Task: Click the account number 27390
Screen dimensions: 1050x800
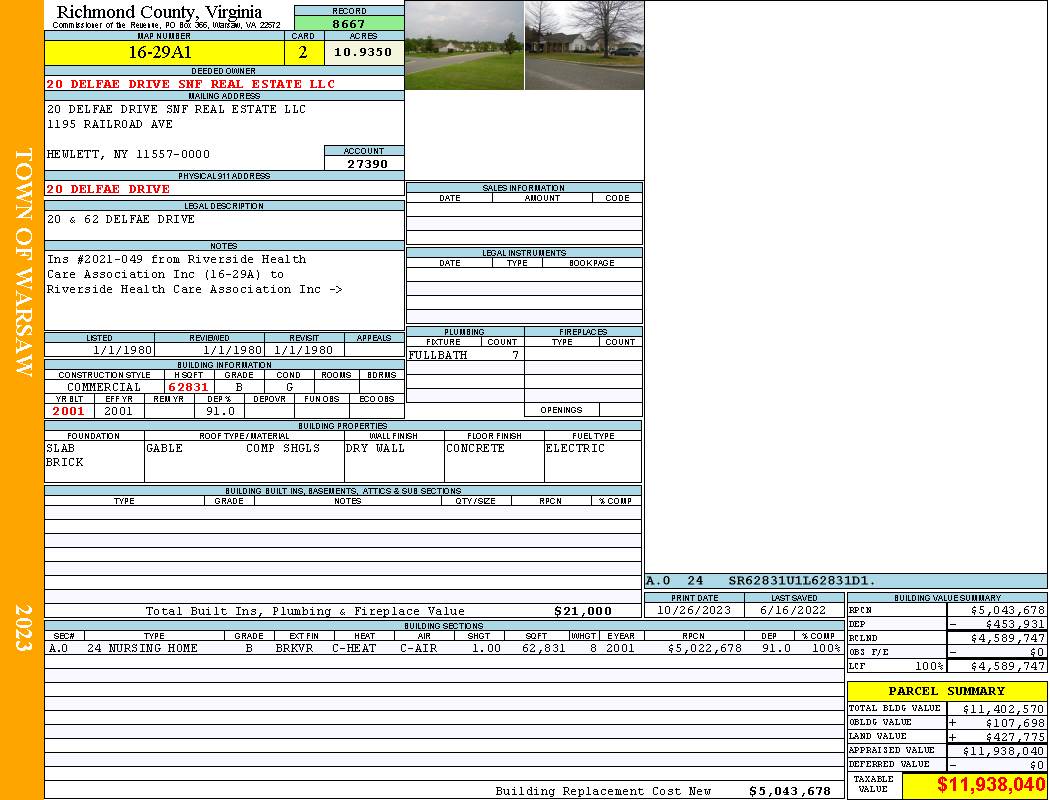Action: pos(364,163)
